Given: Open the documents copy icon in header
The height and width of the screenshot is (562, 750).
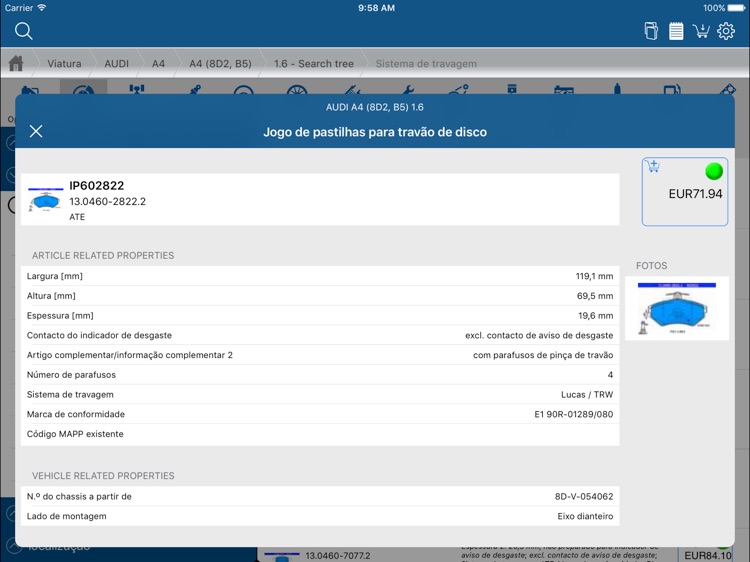Looking at the screenshot, I should coord(651,31).
